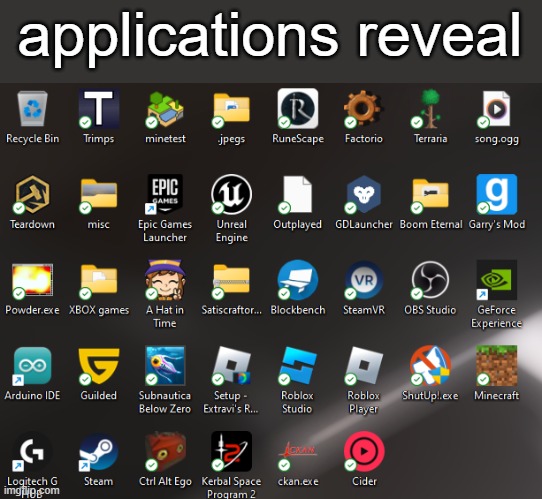Select the Ctrl Alt Ego icon
Image resolution: width=542 pixels, height=499 pixels.
coord(165,451)
